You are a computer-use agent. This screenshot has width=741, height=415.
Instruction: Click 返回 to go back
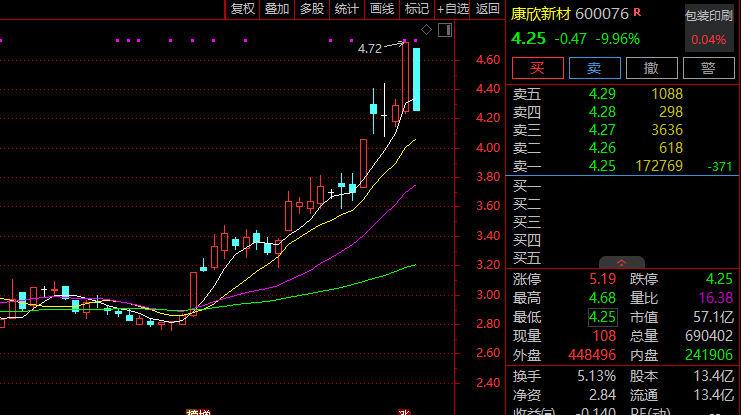[x=487, y=9]
